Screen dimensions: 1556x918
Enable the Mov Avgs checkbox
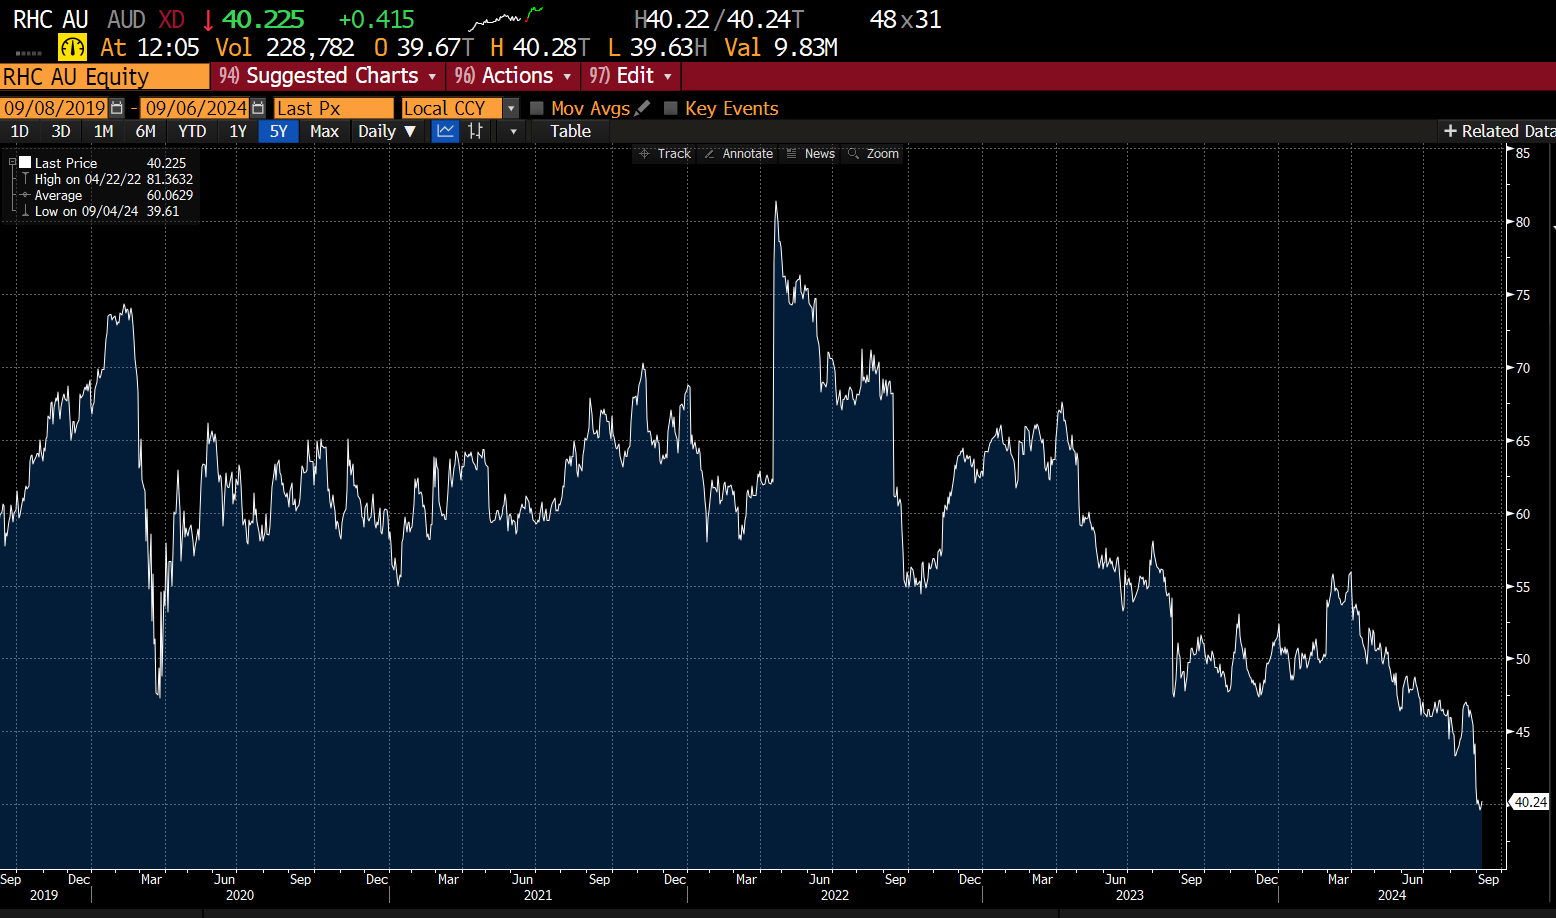537,108
